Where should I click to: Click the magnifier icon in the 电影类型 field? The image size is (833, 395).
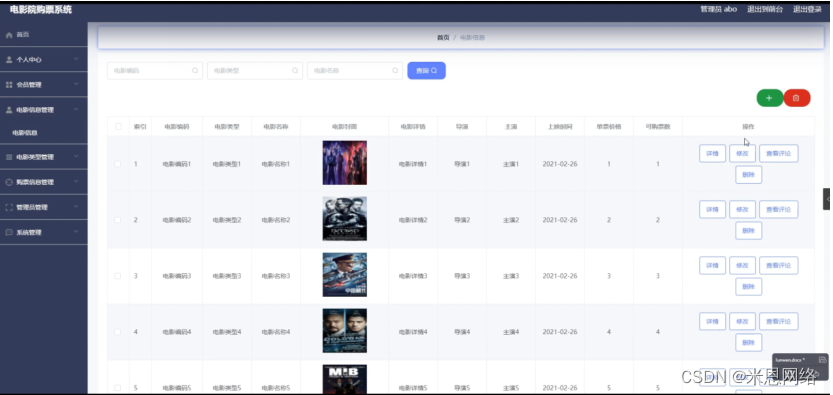tap(295, 71)
